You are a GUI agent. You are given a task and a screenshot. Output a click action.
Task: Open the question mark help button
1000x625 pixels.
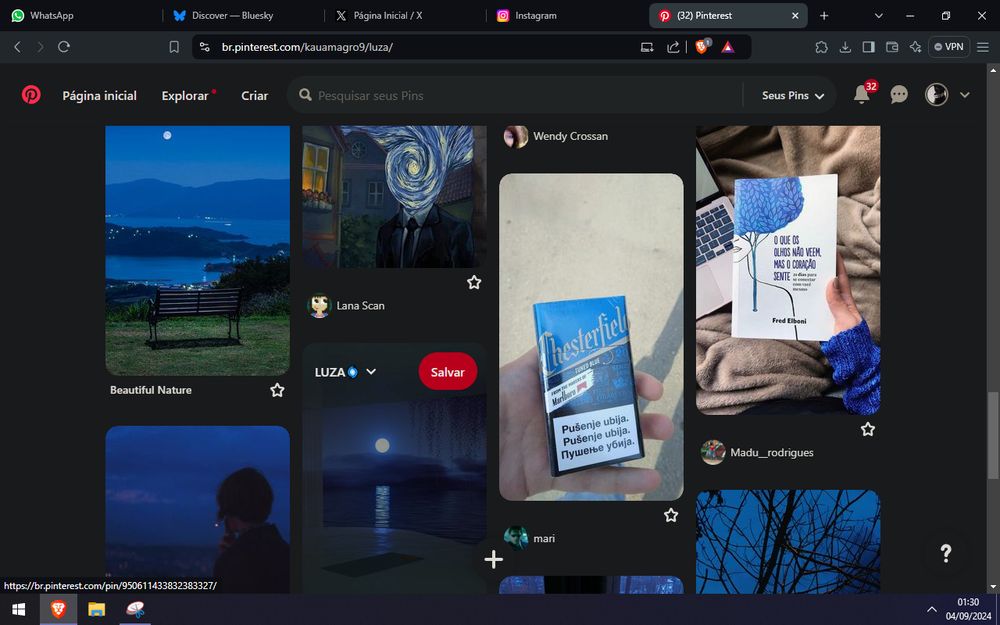click(x=946, y=553)
